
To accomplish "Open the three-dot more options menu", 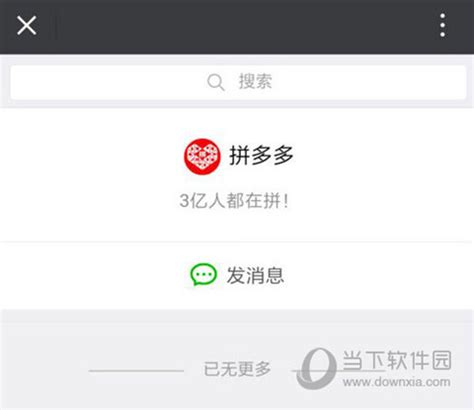I will (x=443, y=25).
